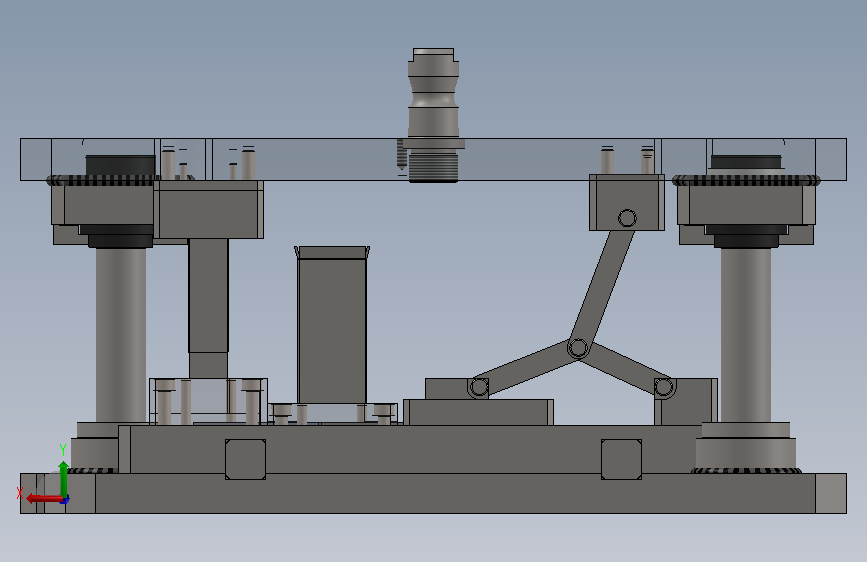This screenshot has width=867, height=562.
Task: Select the center pivot pin of linkage
Action: 578,348
